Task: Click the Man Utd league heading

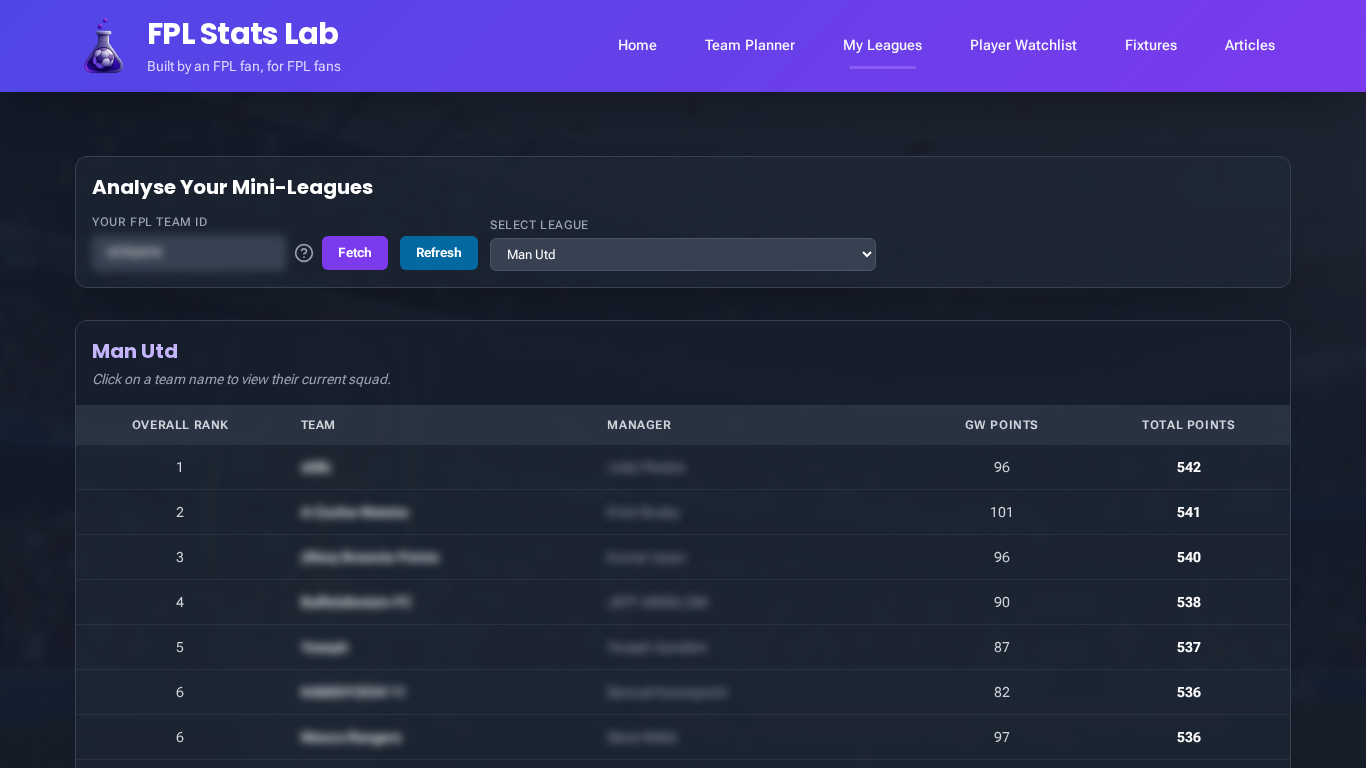Action: tap(134, 351)
